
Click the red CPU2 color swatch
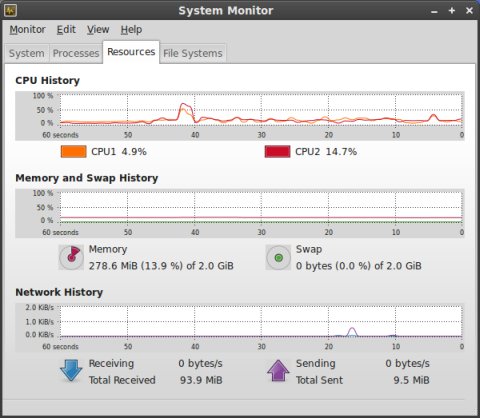pos(277,152)
